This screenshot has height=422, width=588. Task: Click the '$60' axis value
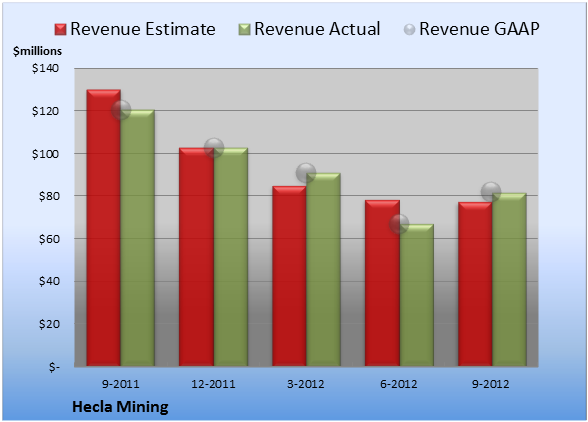[49, 239]
